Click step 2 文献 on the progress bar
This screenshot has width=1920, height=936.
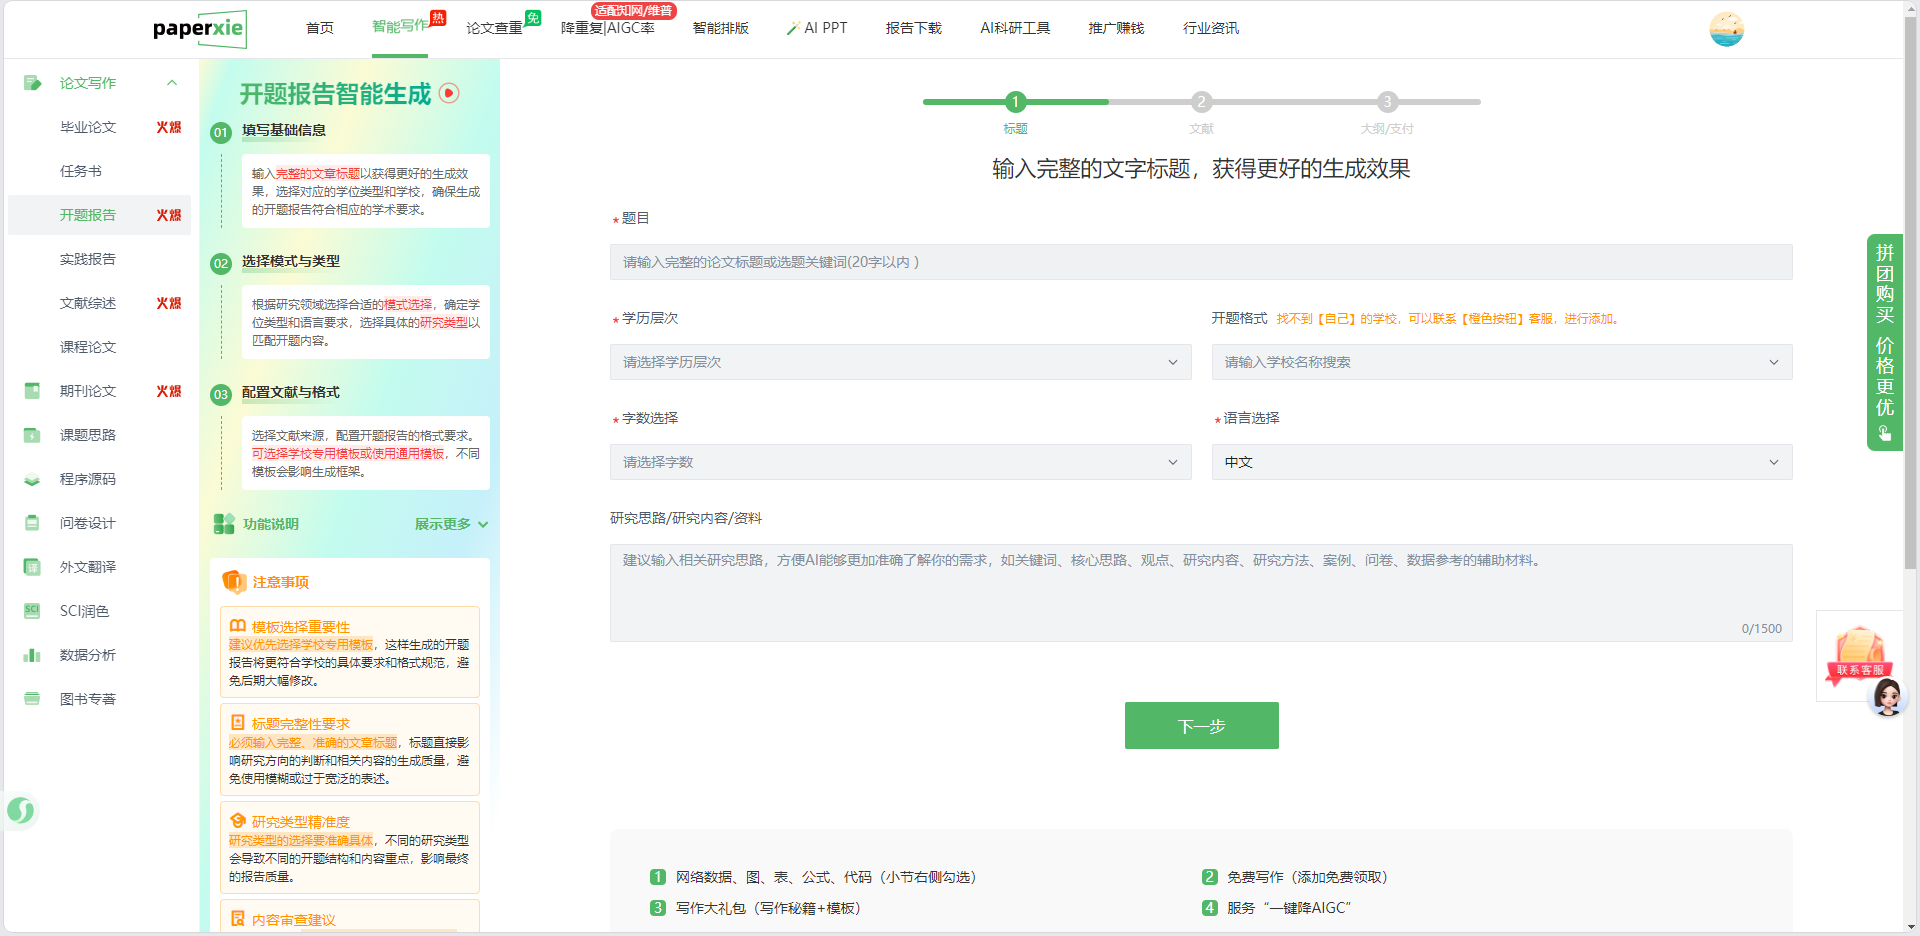[x=1201, y=102]
